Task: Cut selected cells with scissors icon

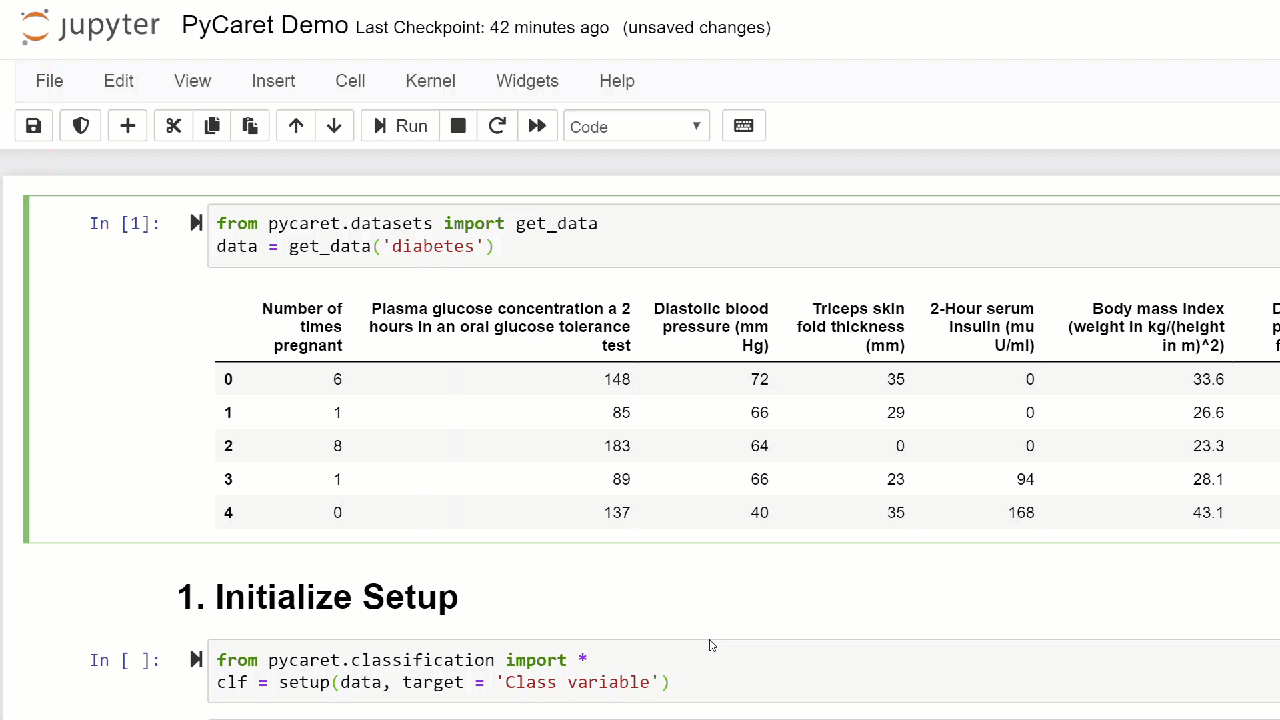Action: click(174, 126)
